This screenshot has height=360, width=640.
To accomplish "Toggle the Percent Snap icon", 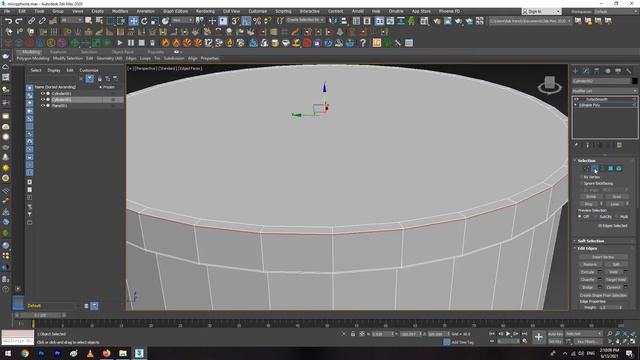I will point(257,20).
